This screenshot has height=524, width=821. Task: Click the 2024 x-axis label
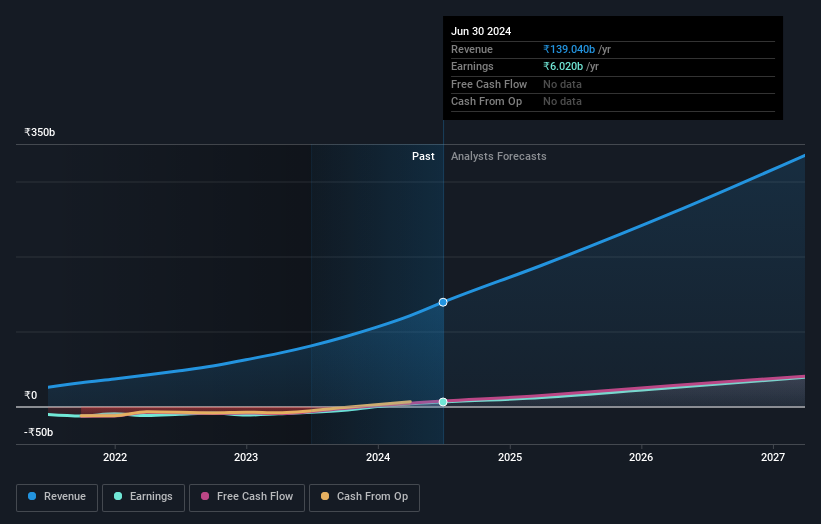pyautogui.click(x=378, y=458)
